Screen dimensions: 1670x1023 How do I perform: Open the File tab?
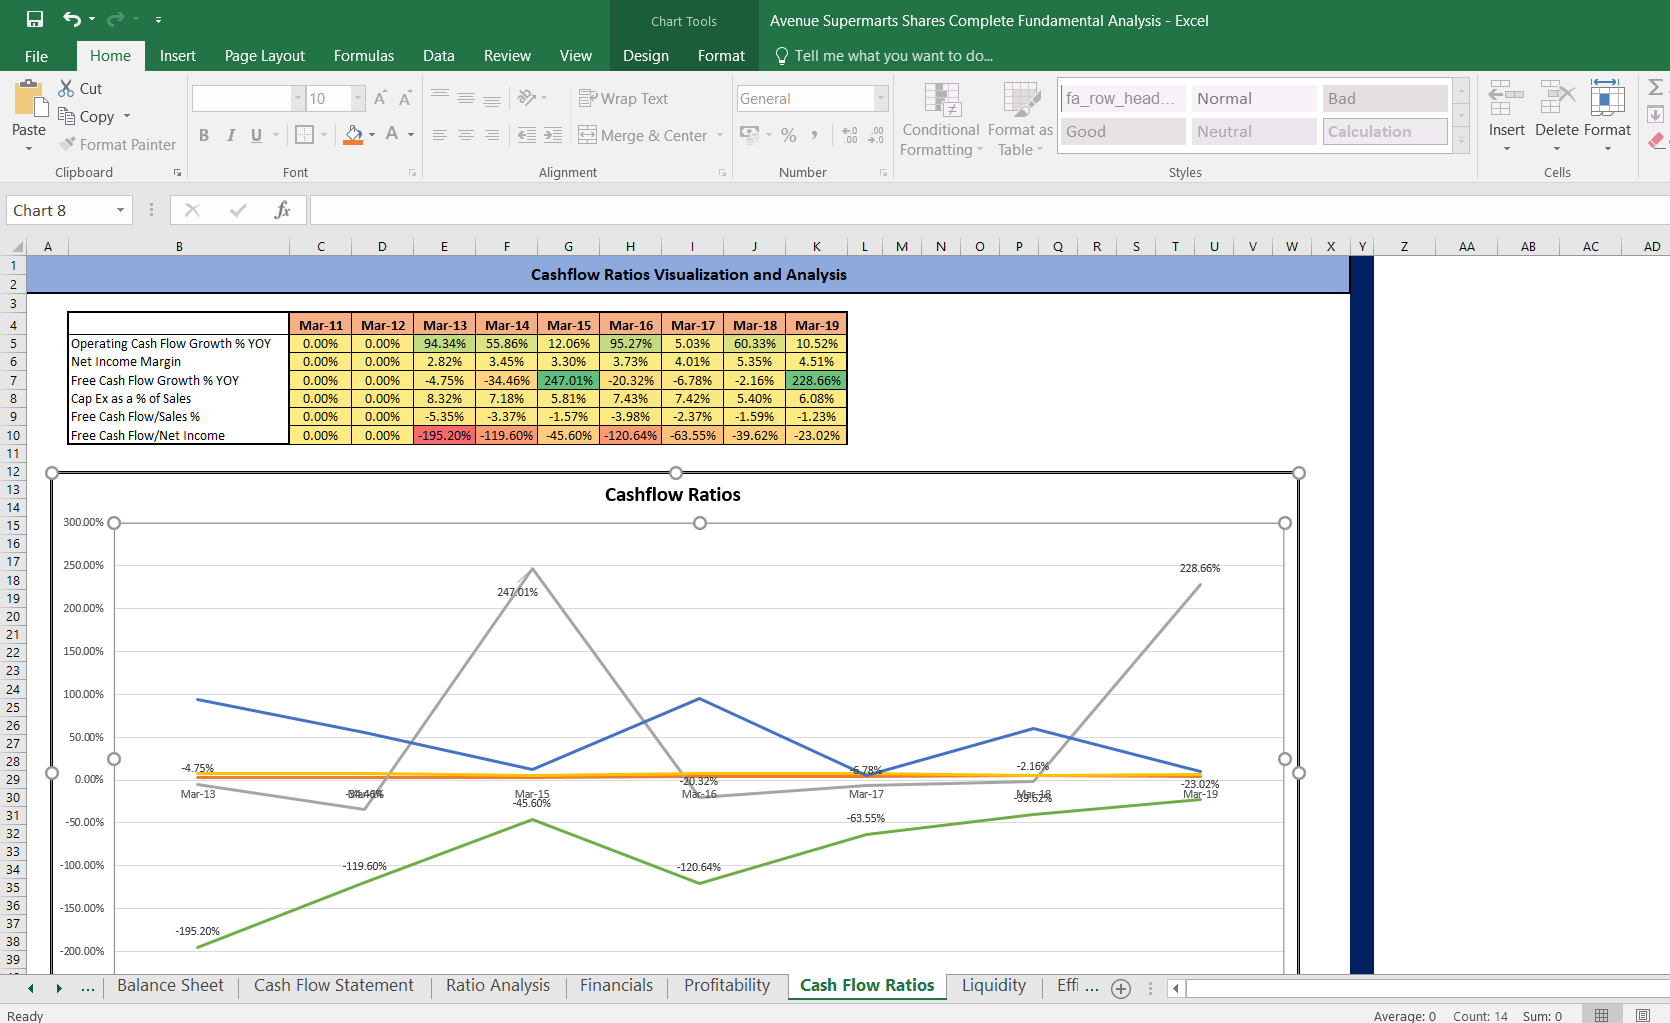(x=36, y=56)
